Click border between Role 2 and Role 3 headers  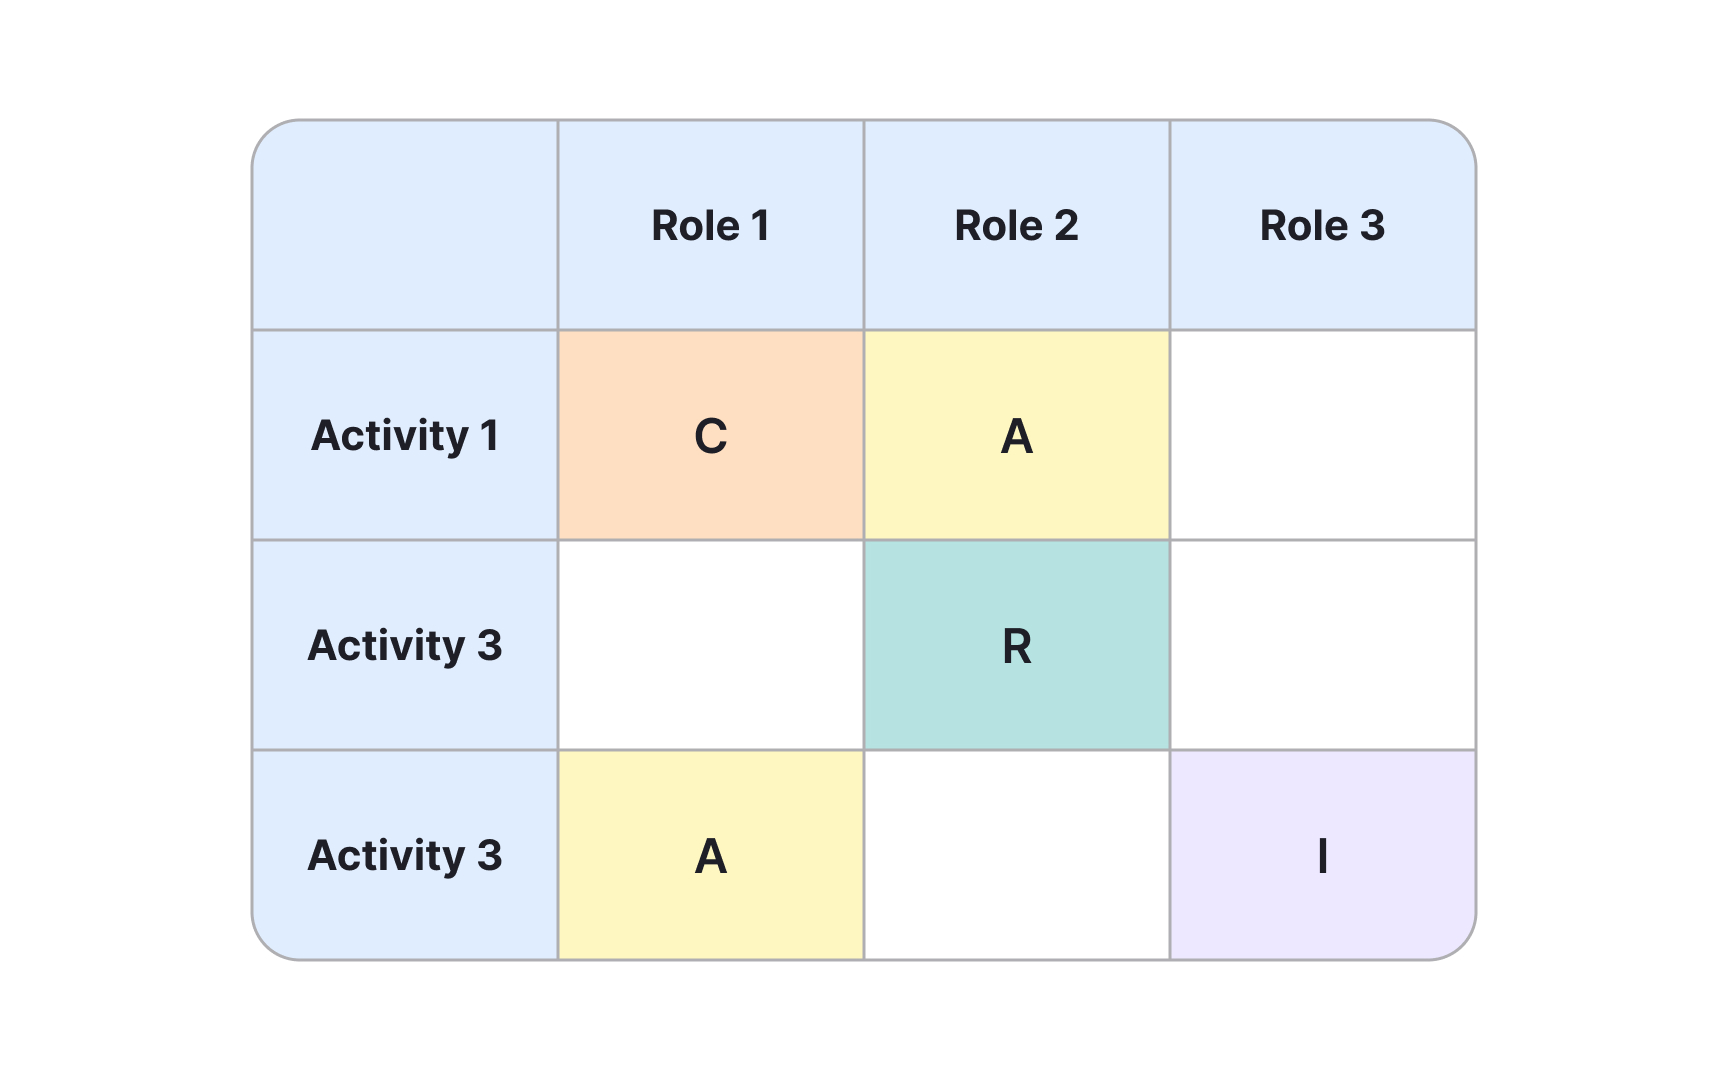pos(1170,226)
